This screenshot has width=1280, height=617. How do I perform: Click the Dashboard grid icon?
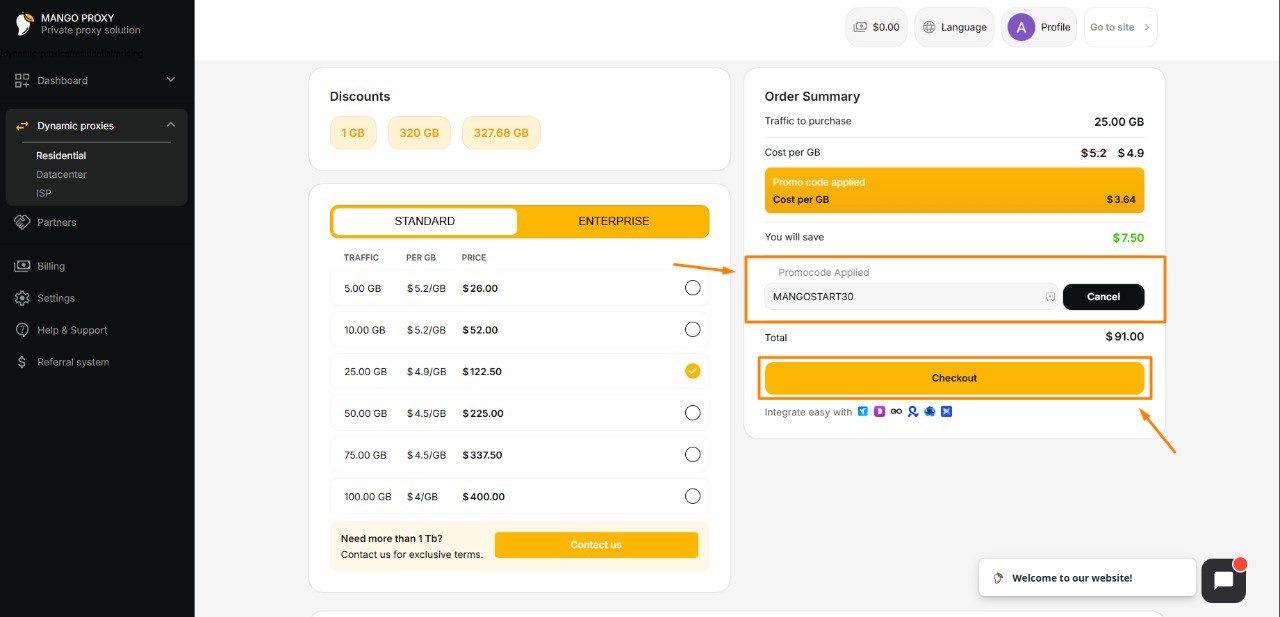(x=22, y=80)
